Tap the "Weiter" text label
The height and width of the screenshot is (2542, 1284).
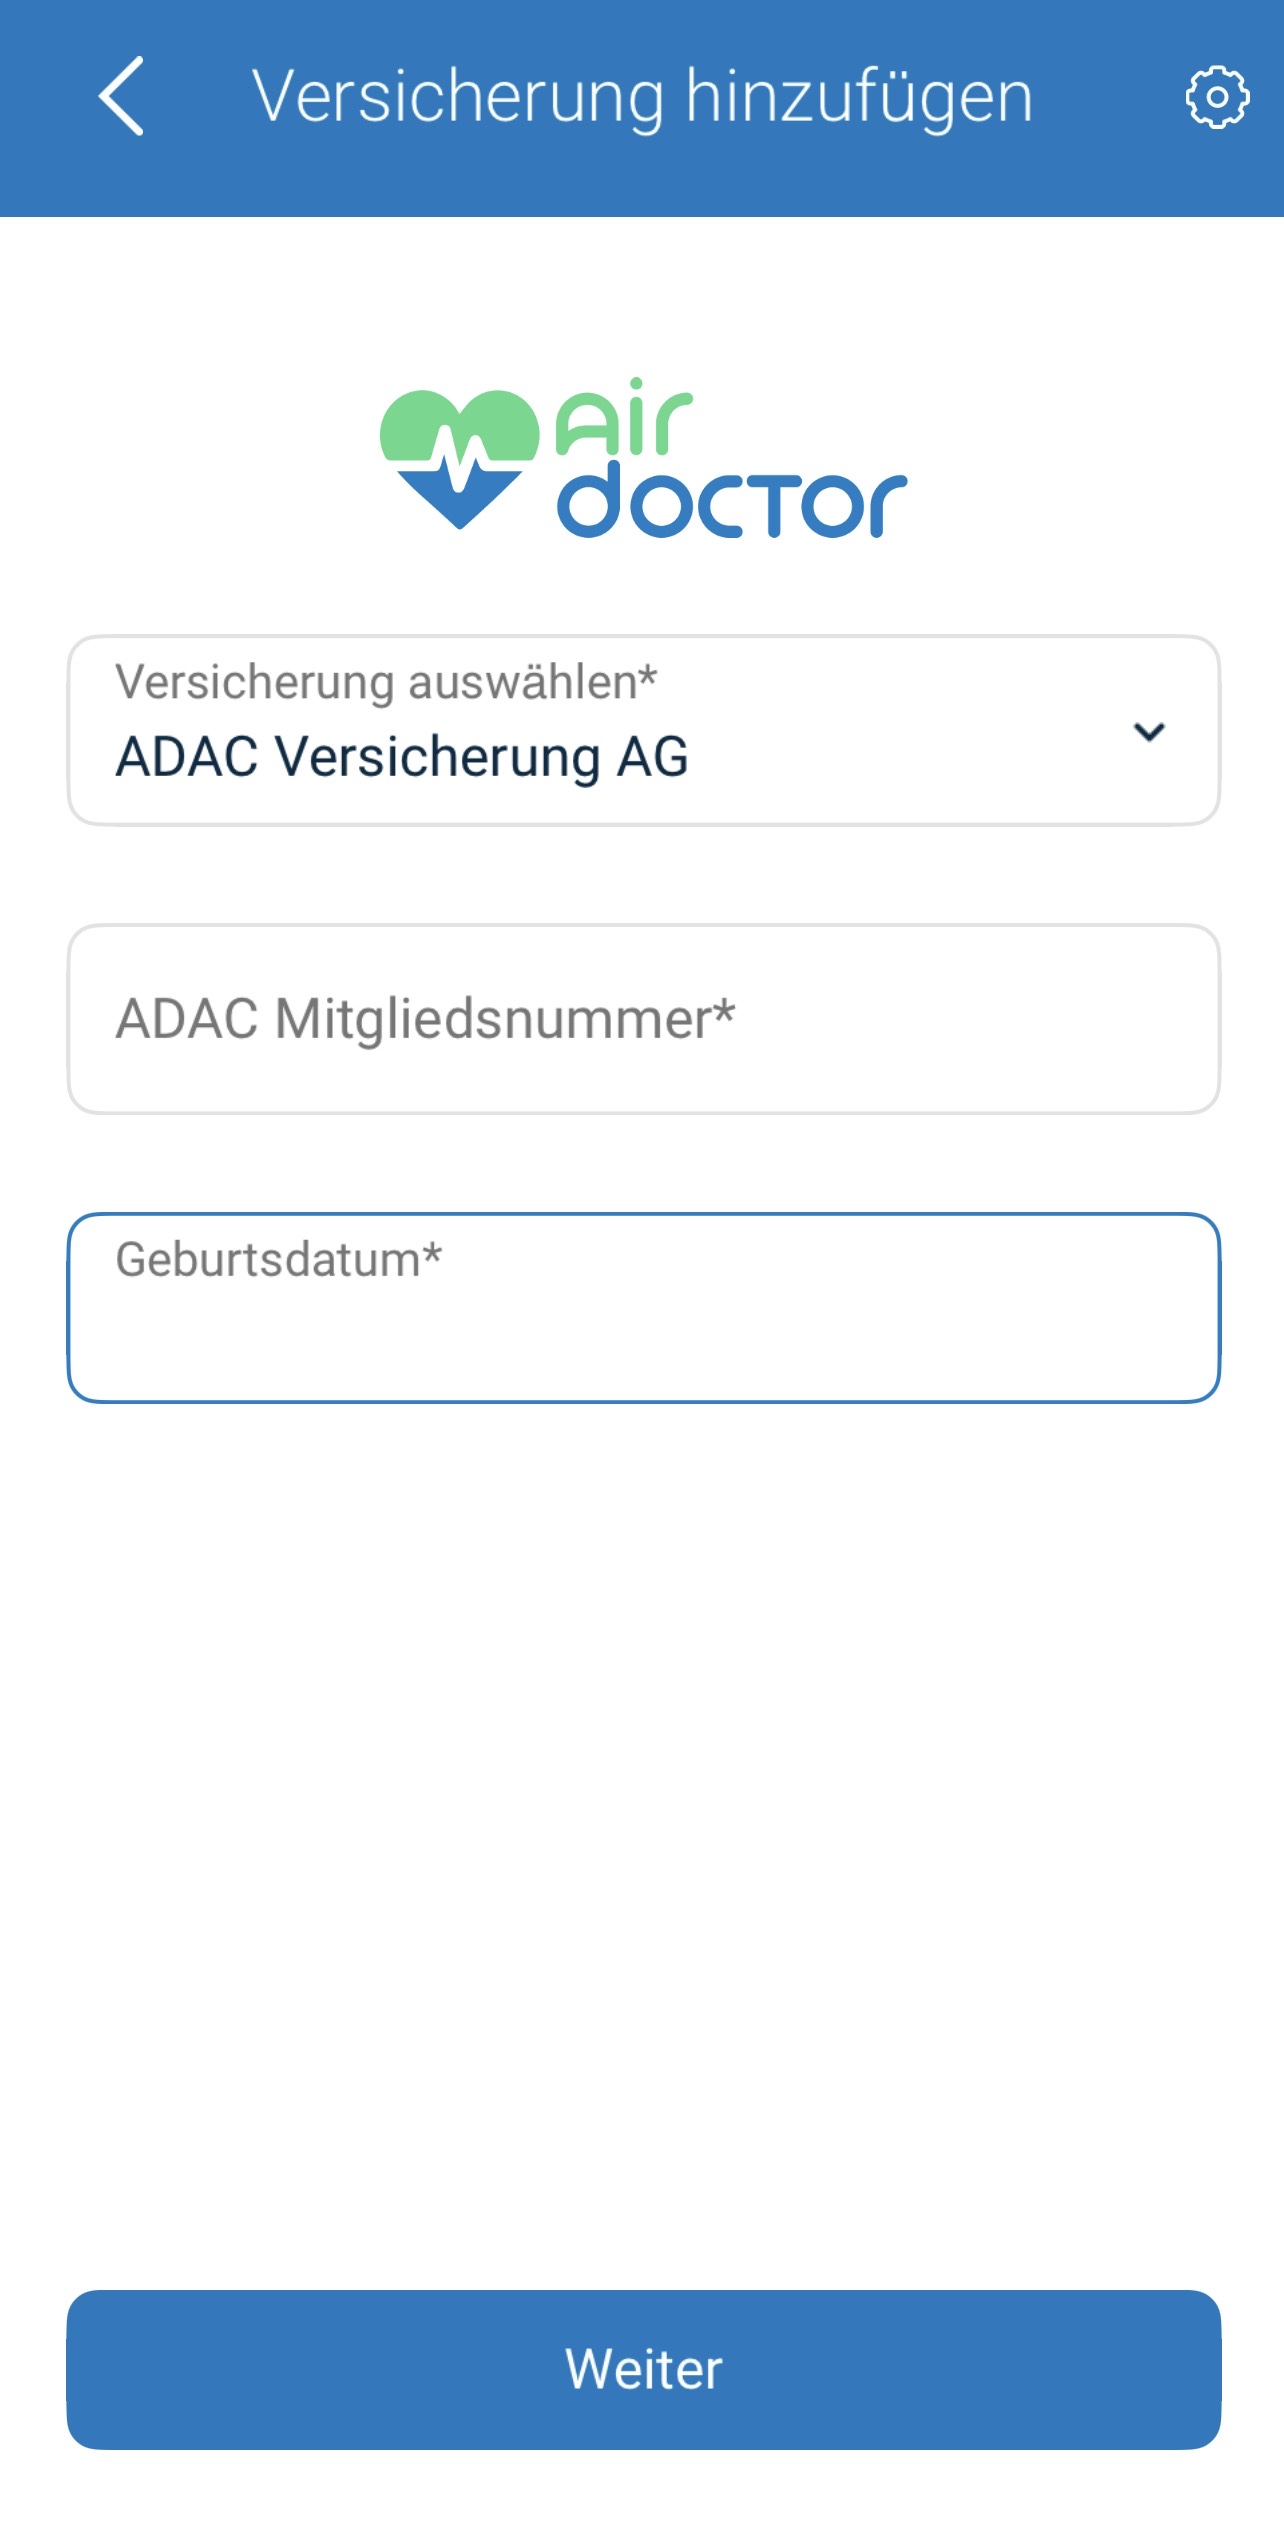643,2369
